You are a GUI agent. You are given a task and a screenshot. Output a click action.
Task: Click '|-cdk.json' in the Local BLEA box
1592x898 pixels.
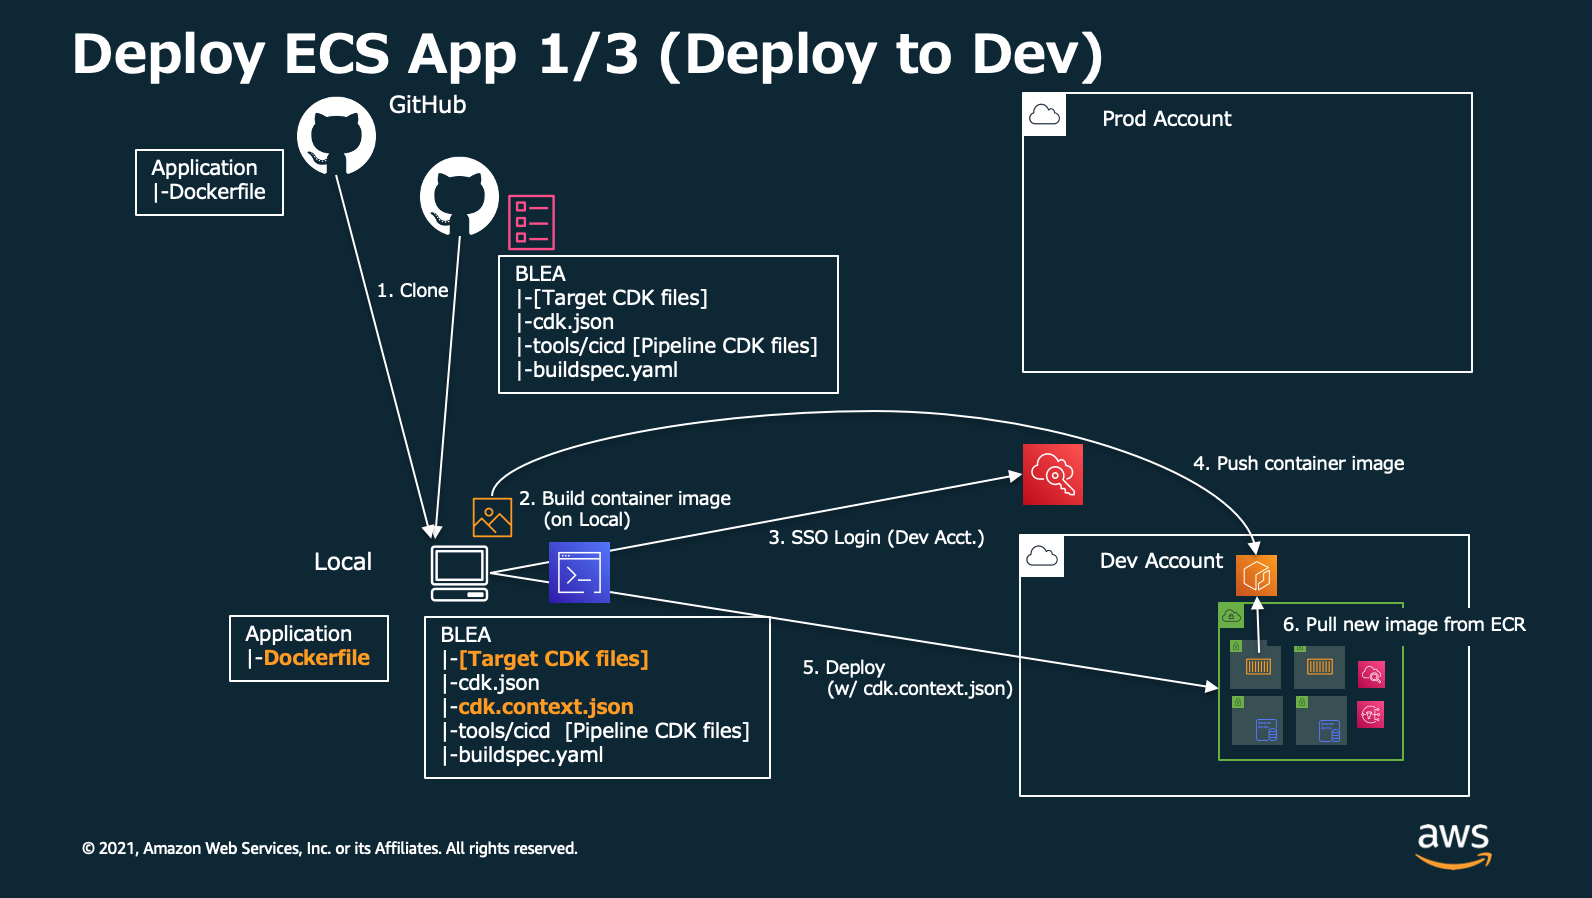coord(490,683)
